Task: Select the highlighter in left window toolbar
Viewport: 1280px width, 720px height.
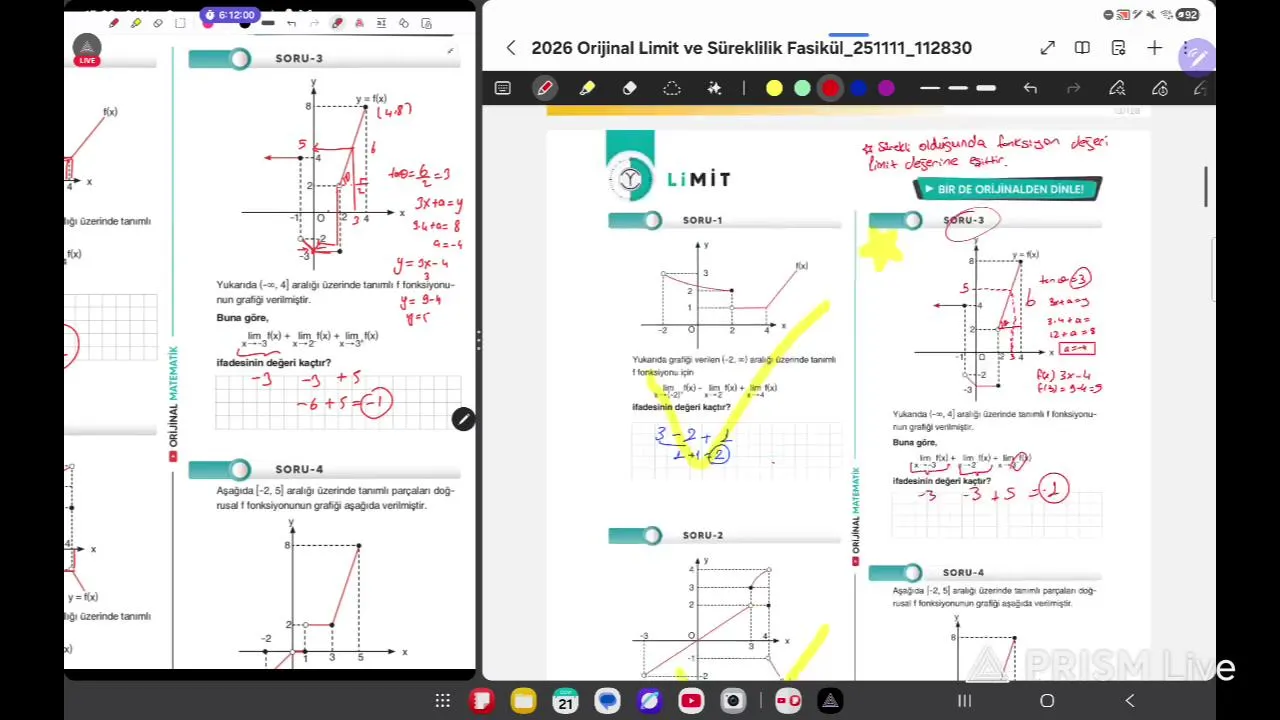Action: point(136,22)
